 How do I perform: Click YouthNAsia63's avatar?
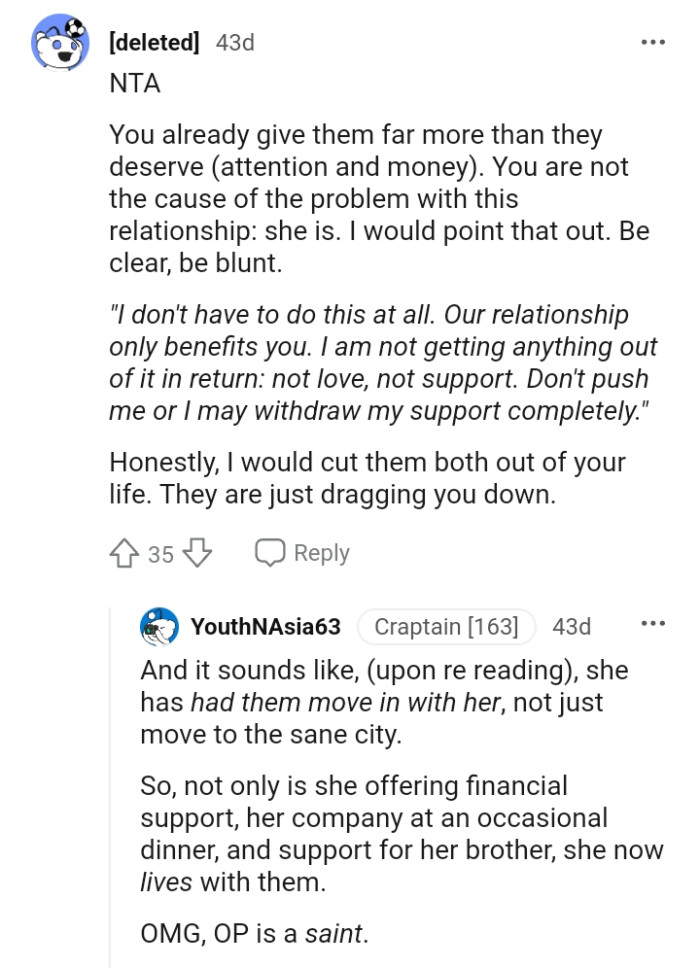[158, 627]
